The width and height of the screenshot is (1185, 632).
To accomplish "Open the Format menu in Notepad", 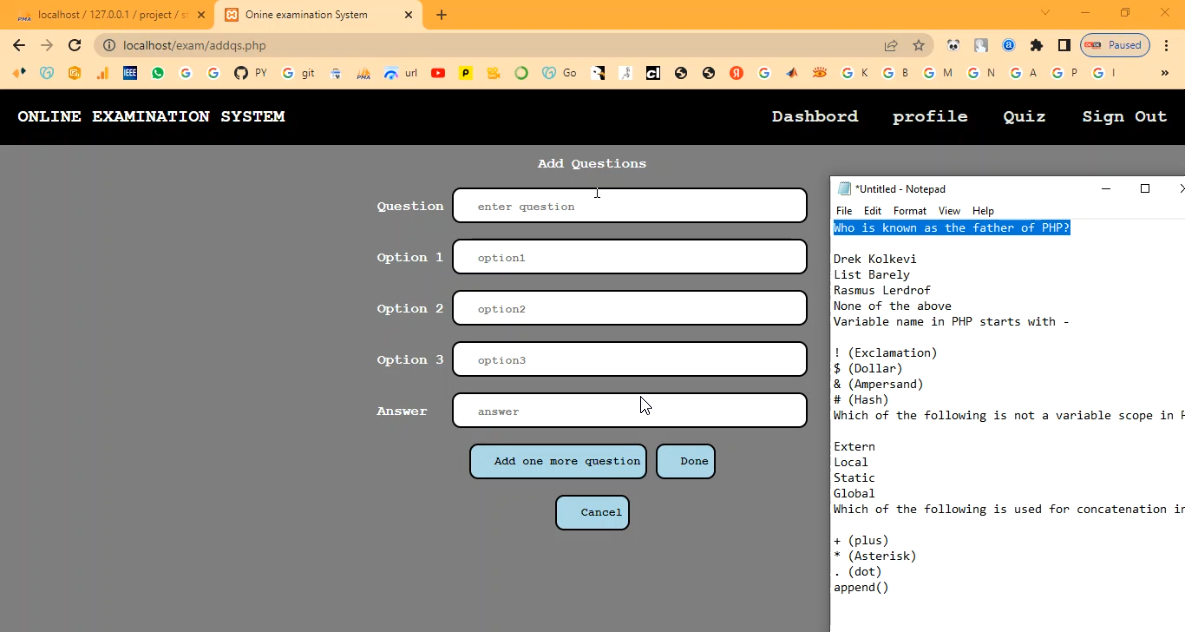I will tap(909, 211).
